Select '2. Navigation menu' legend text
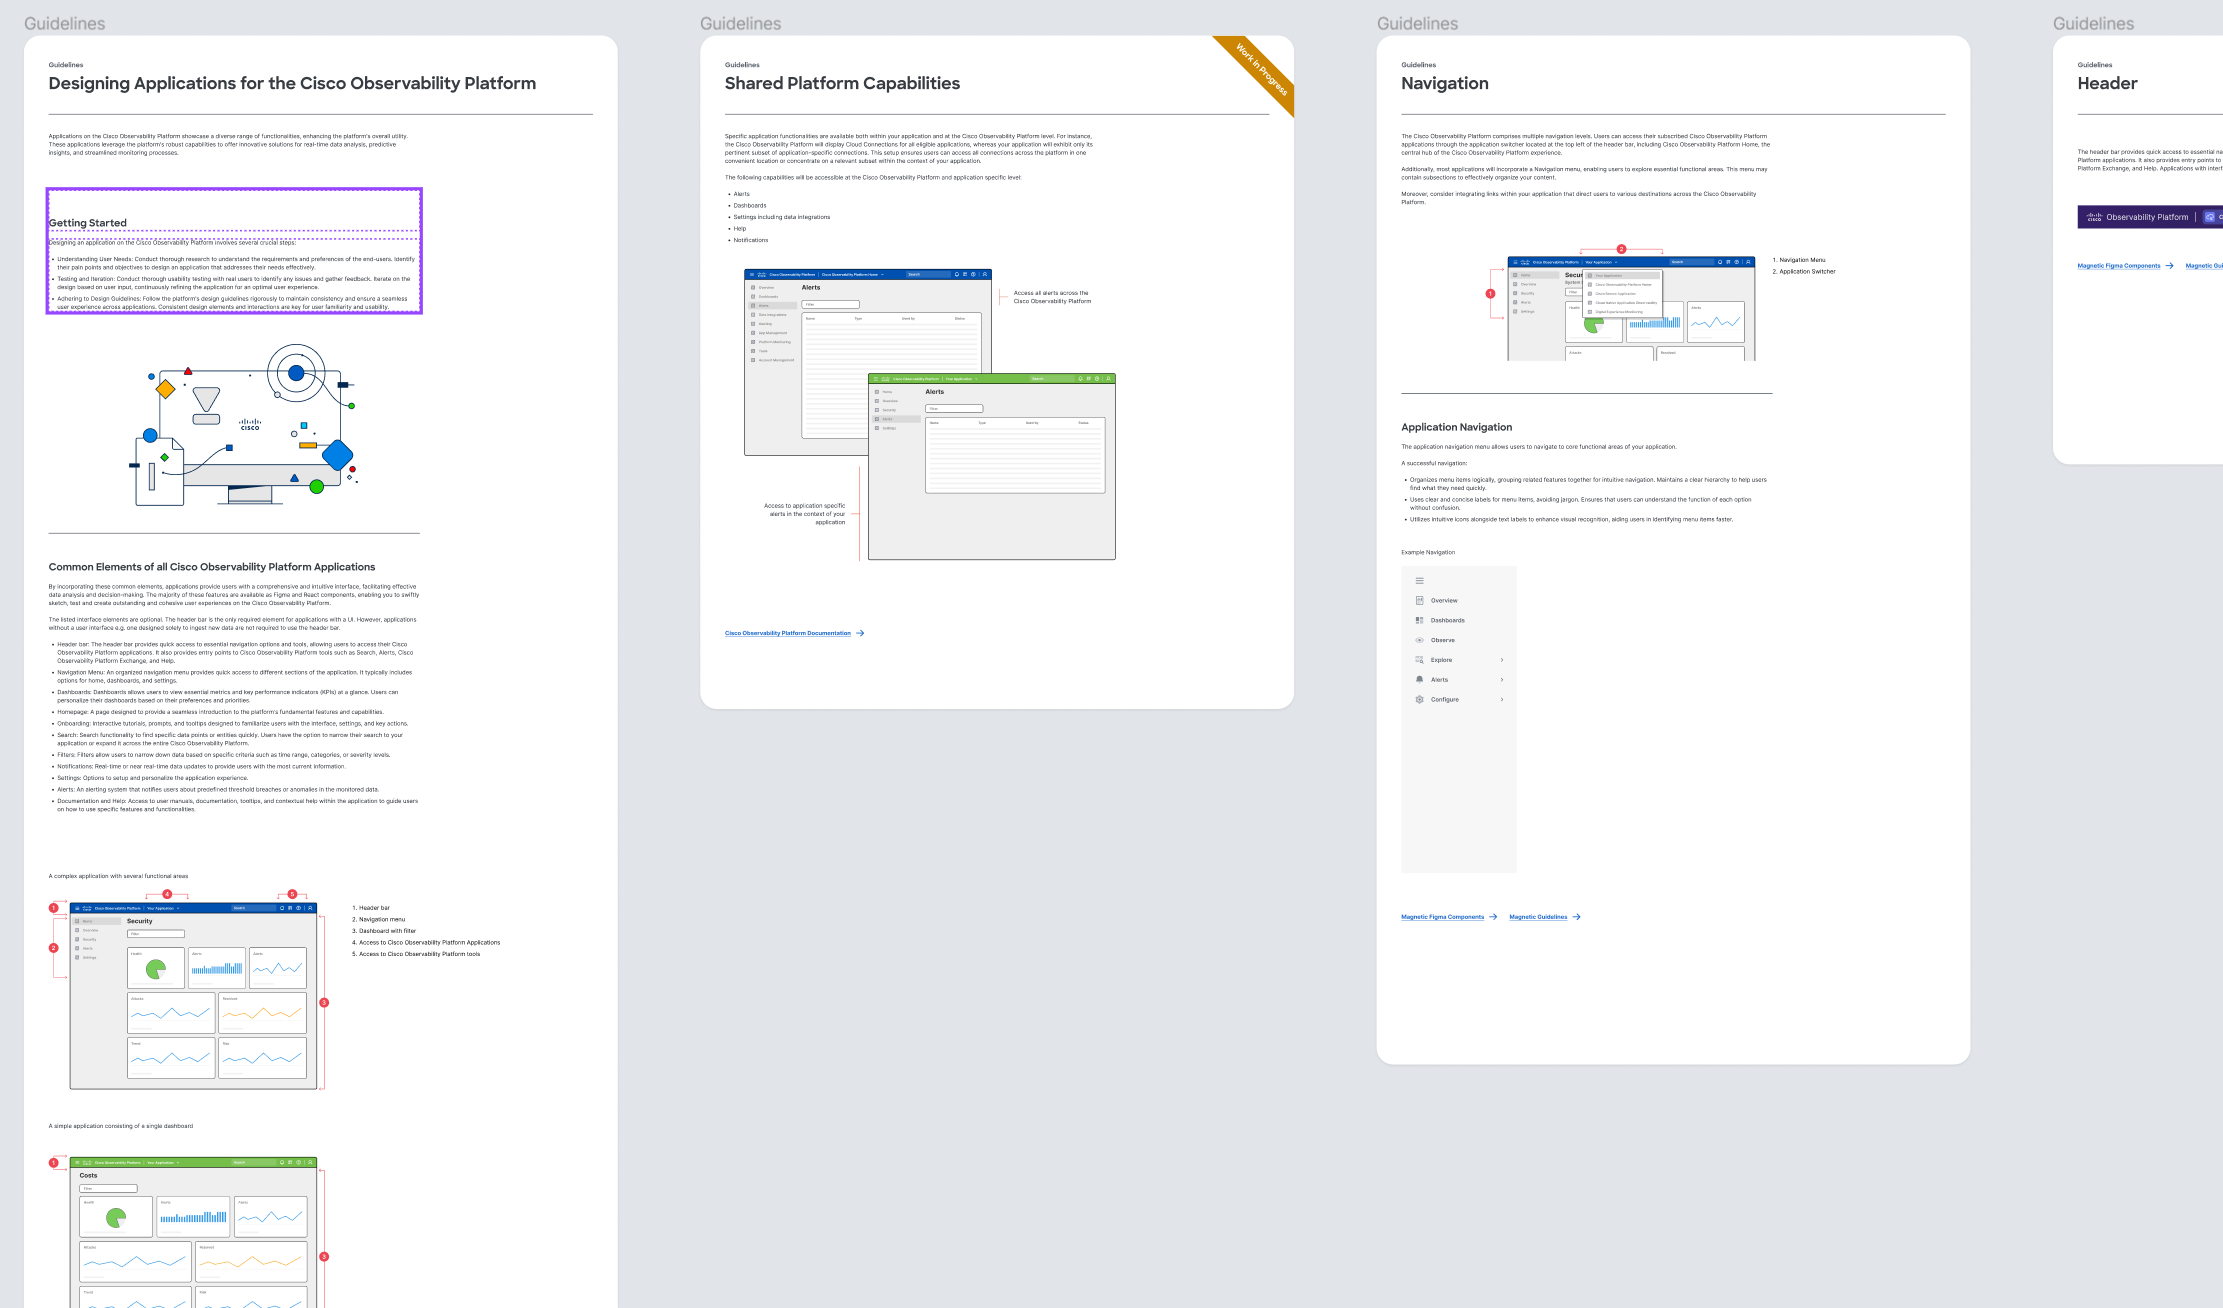This screenshot has width=2223, height=1308. click(379, 919)
